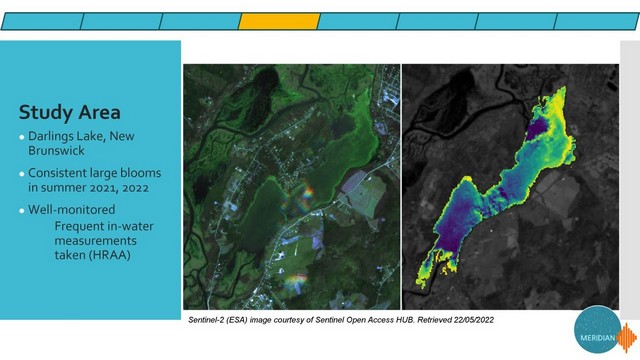Select the last progress bar segment
The width and height of the screenshot is (640, 360).
pos(596,21)
